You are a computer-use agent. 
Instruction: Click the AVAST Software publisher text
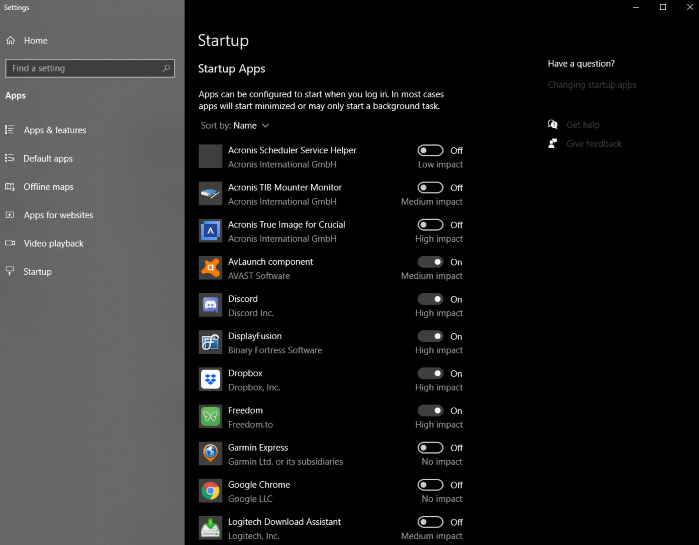(259, 276)
